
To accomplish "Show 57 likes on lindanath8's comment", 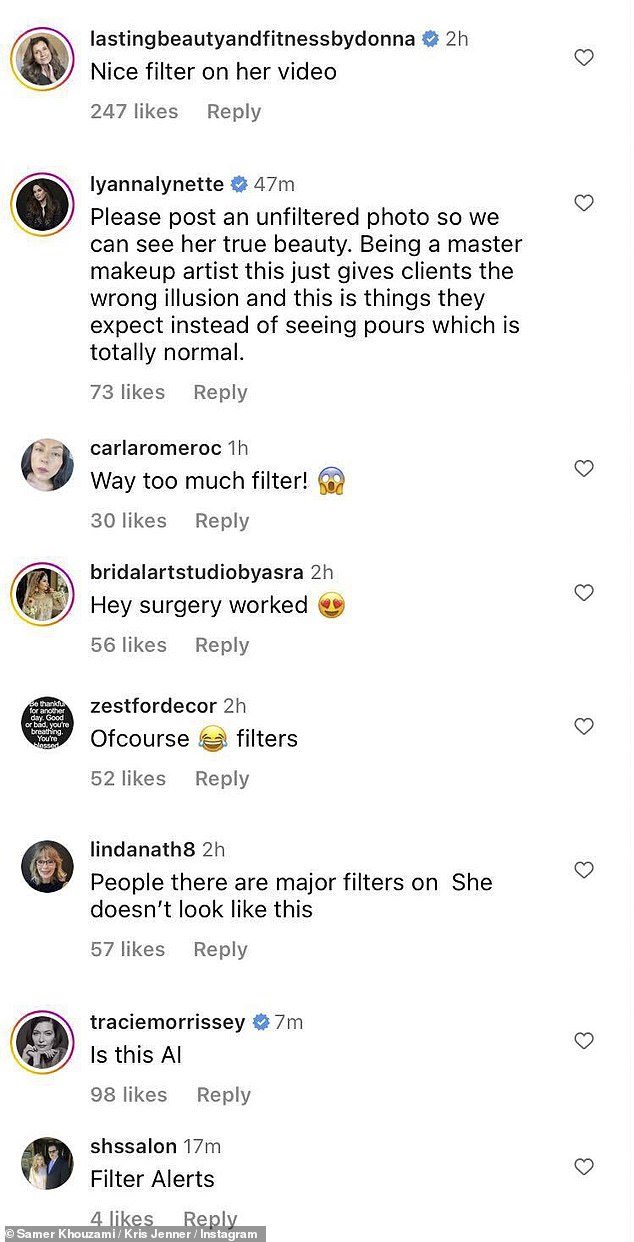I will coord(128,950).
